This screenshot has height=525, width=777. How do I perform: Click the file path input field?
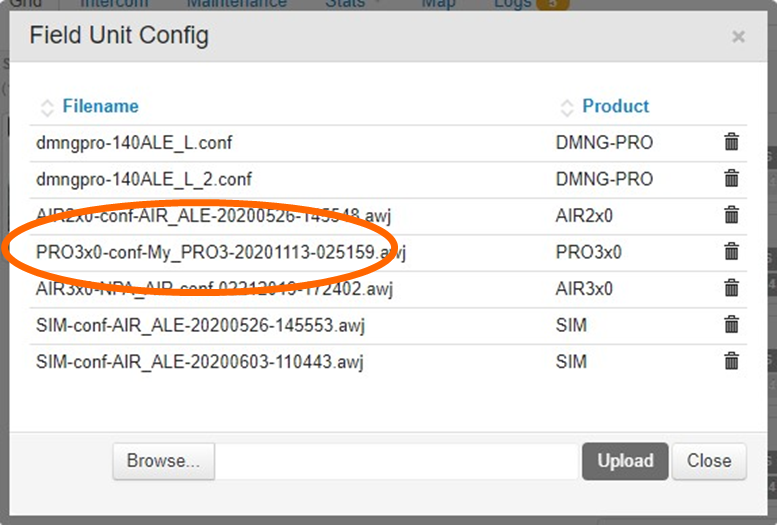tap(398, 461)
